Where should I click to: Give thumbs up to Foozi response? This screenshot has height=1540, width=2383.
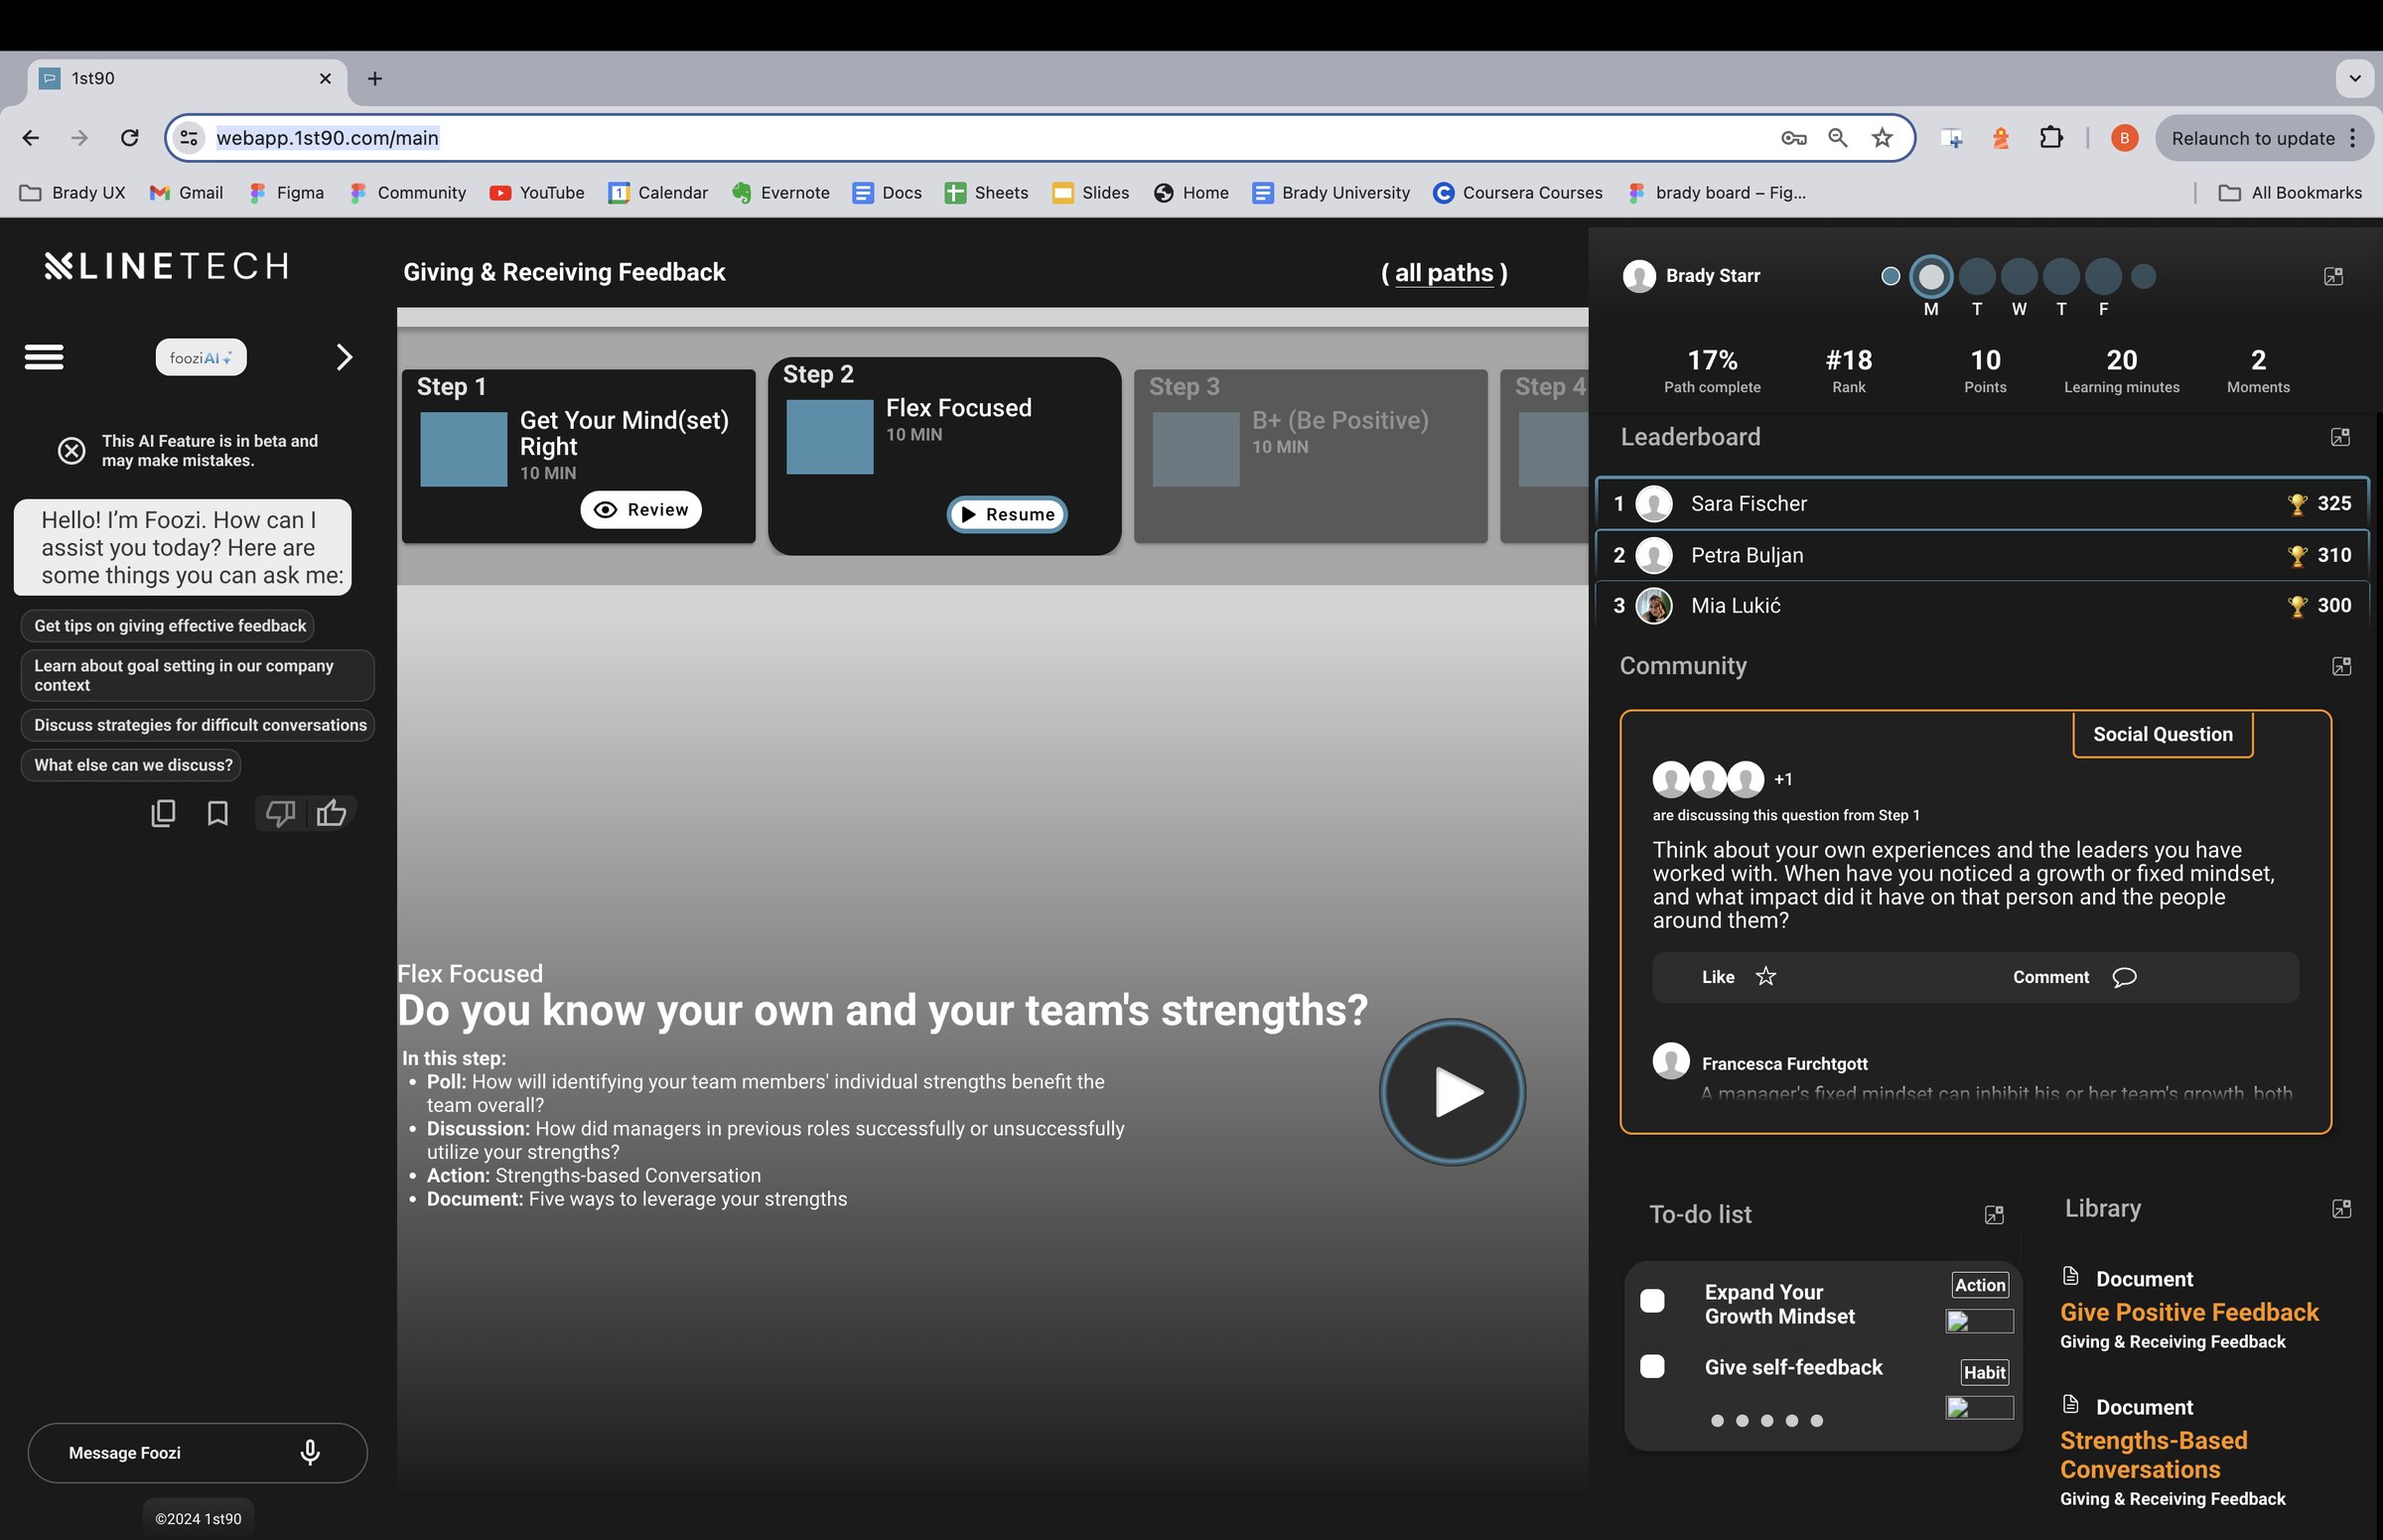(x=331, y=813)
